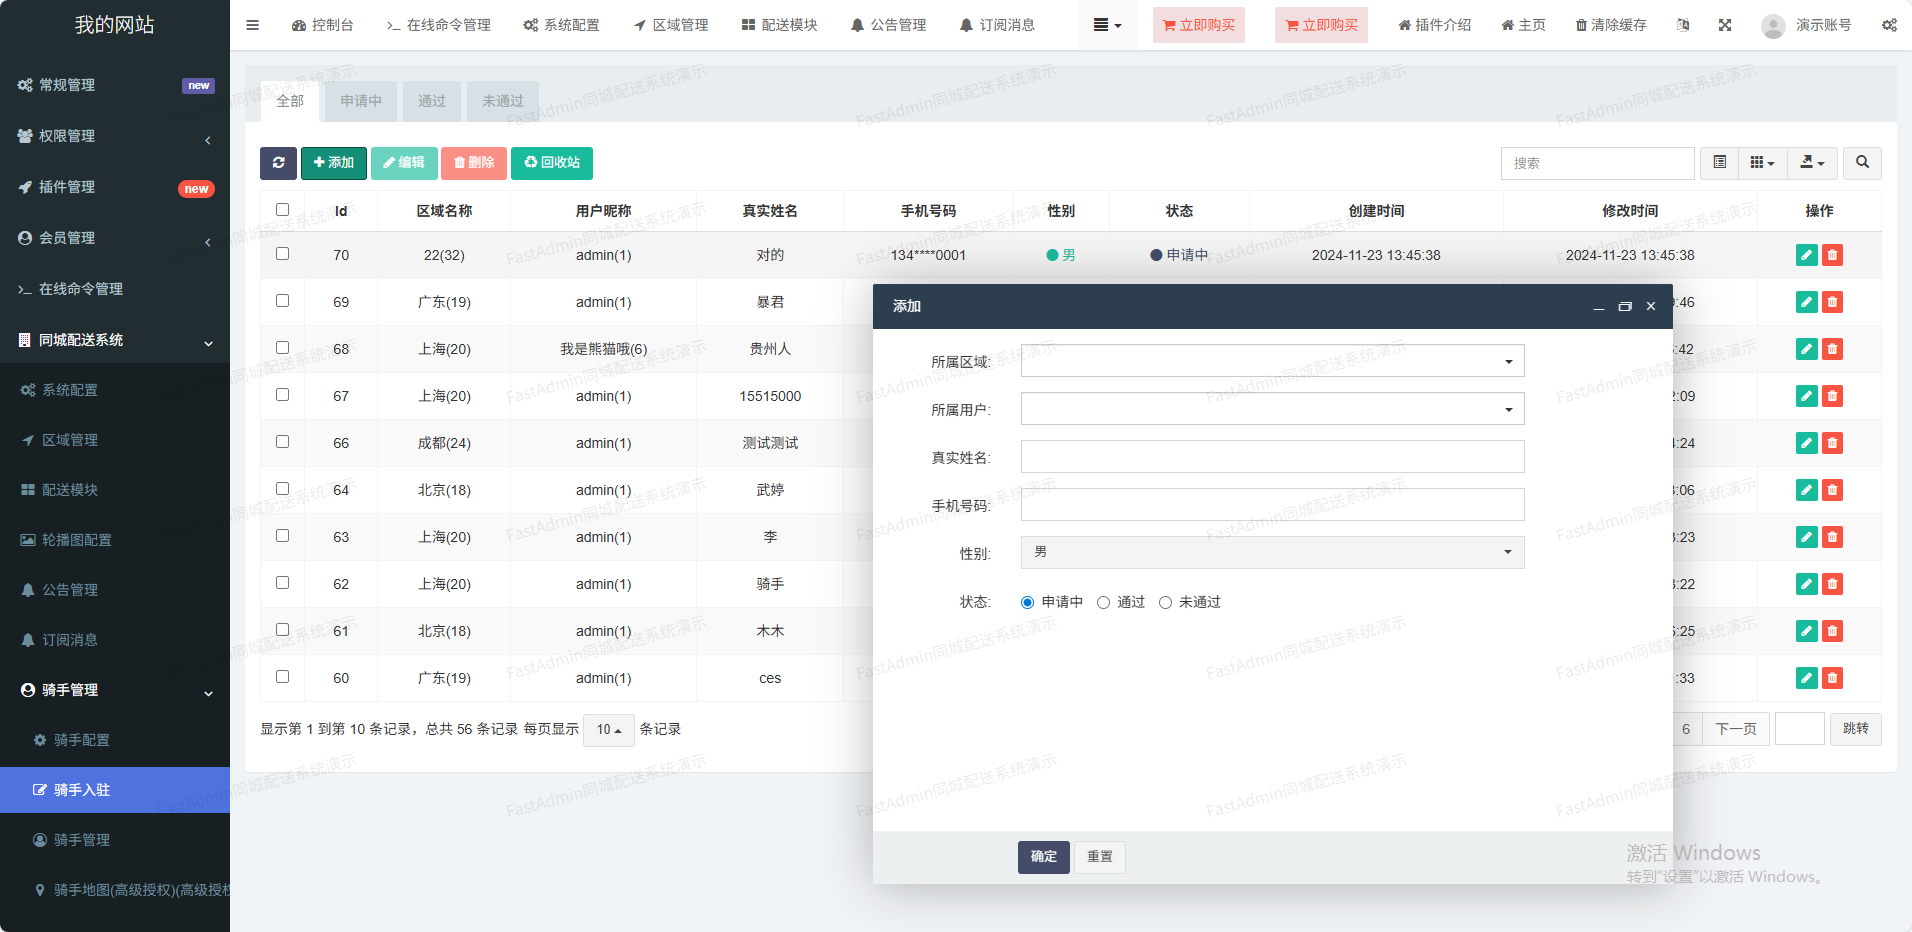The height and width of the screenshot is (932, 1912).
Task: Check the box for row Id 70
Action: (282, 254)
